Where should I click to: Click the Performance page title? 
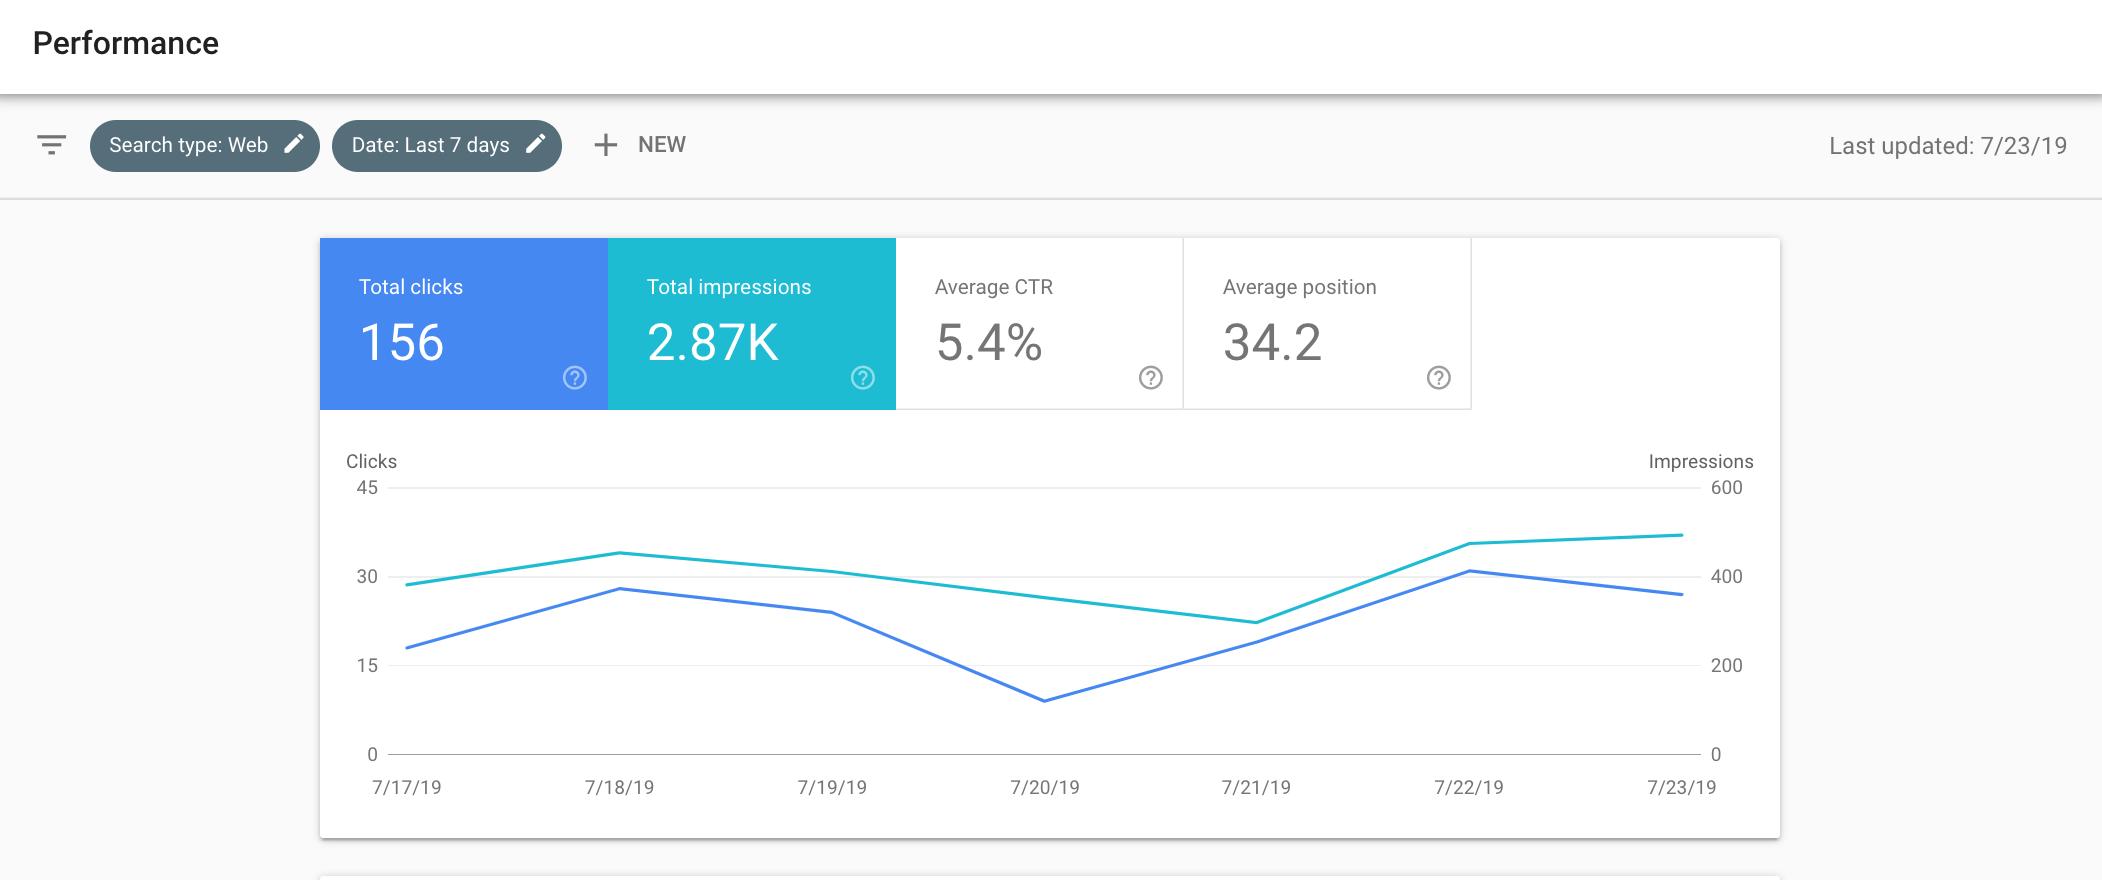(x=126, y=43)
